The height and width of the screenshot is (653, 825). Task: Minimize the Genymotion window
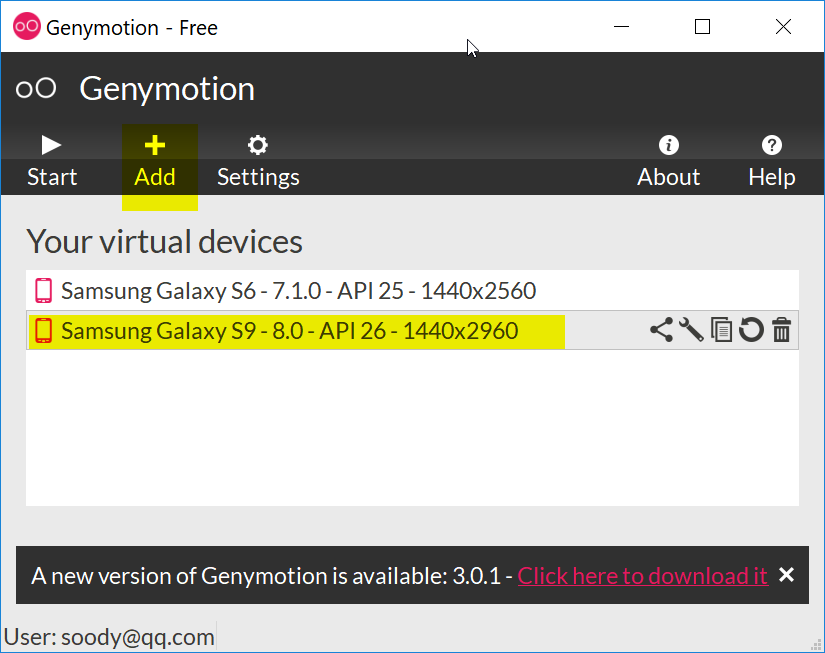(621, 27)
